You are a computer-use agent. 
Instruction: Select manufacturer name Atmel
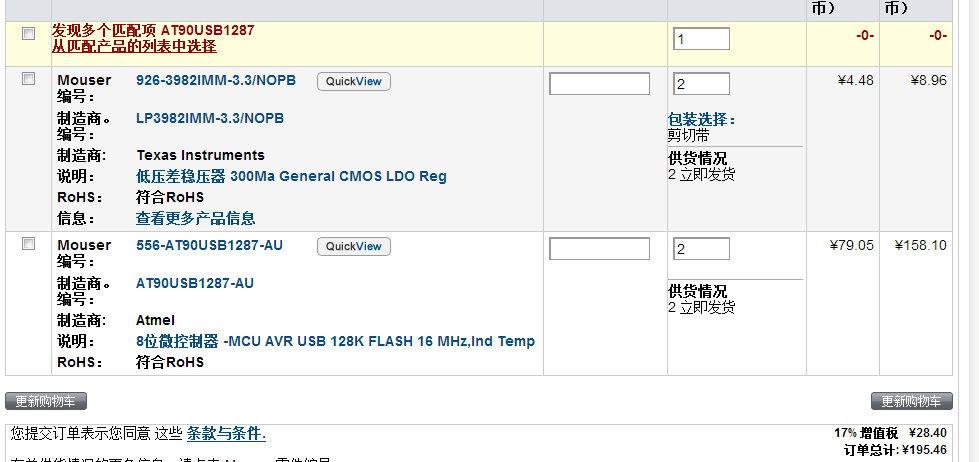[x=155, y=321]
